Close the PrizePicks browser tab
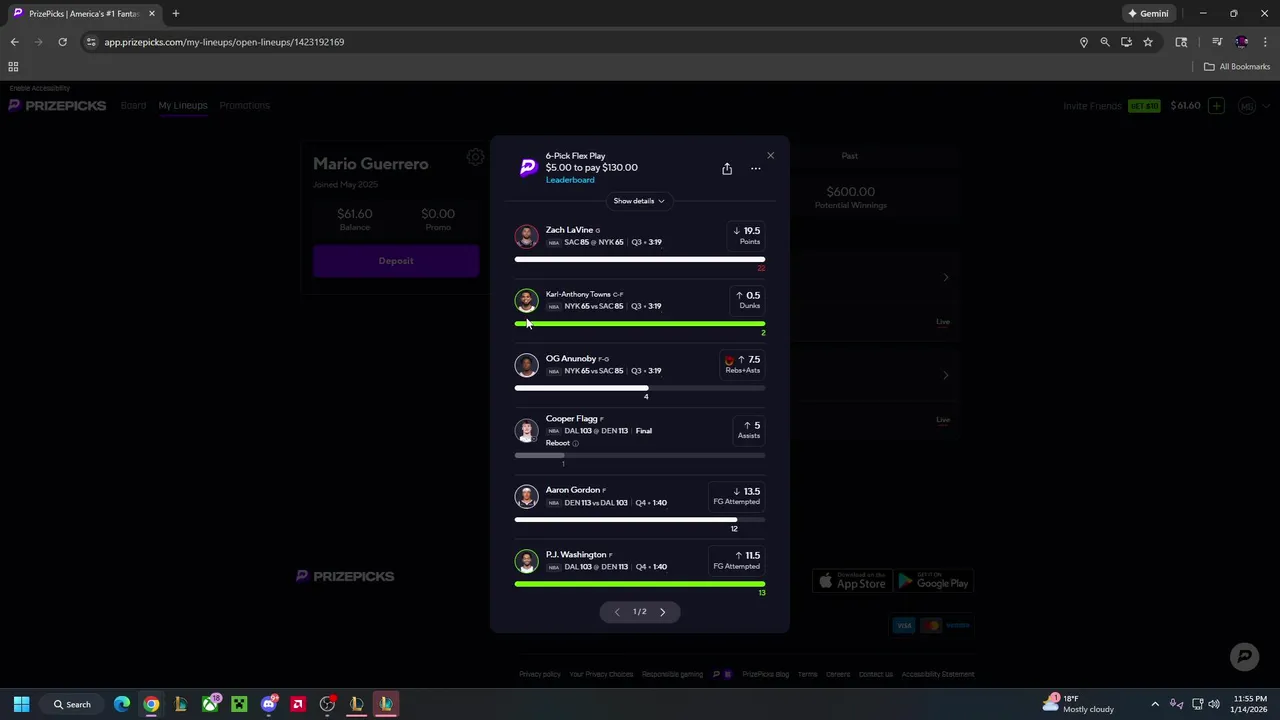1280x720 pixels. tap(152, 14)
